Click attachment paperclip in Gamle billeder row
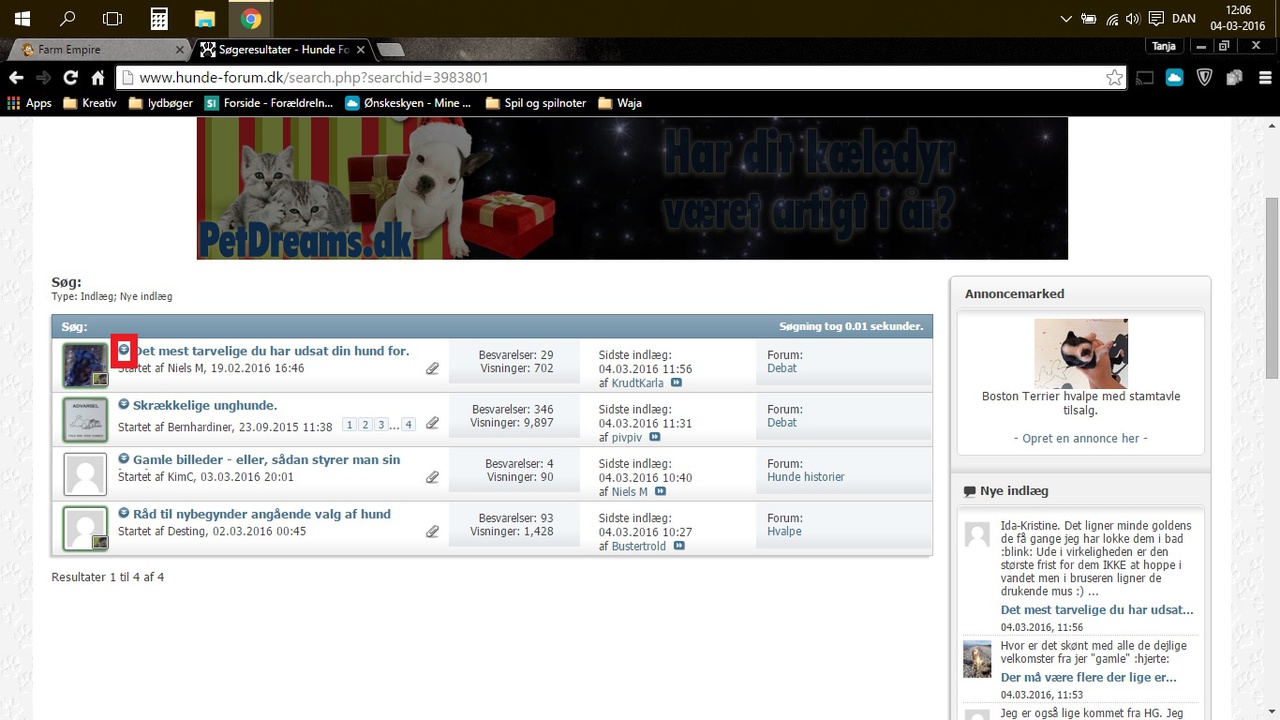Viewport: 1280px width, 720px height. (432, 477)
